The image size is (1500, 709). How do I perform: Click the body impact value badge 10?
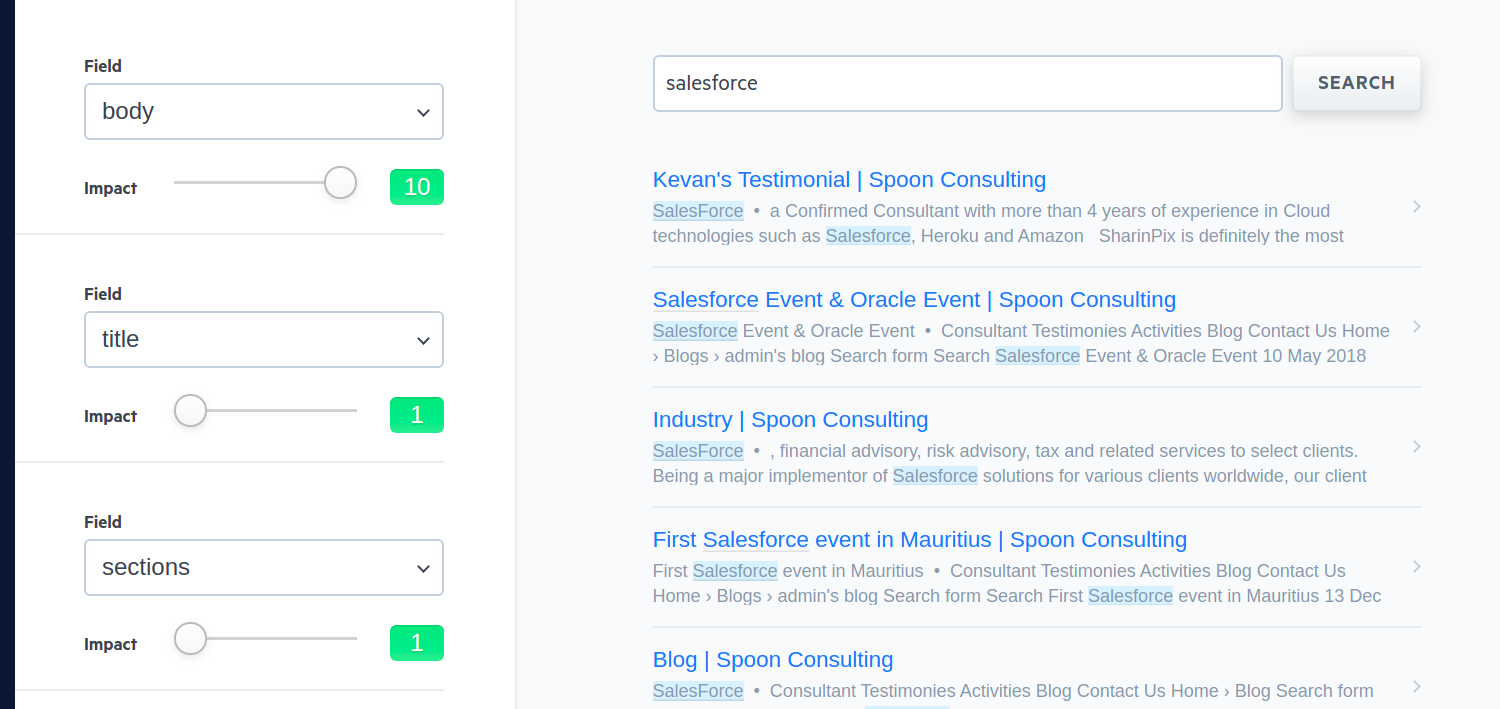click(417, 187)
